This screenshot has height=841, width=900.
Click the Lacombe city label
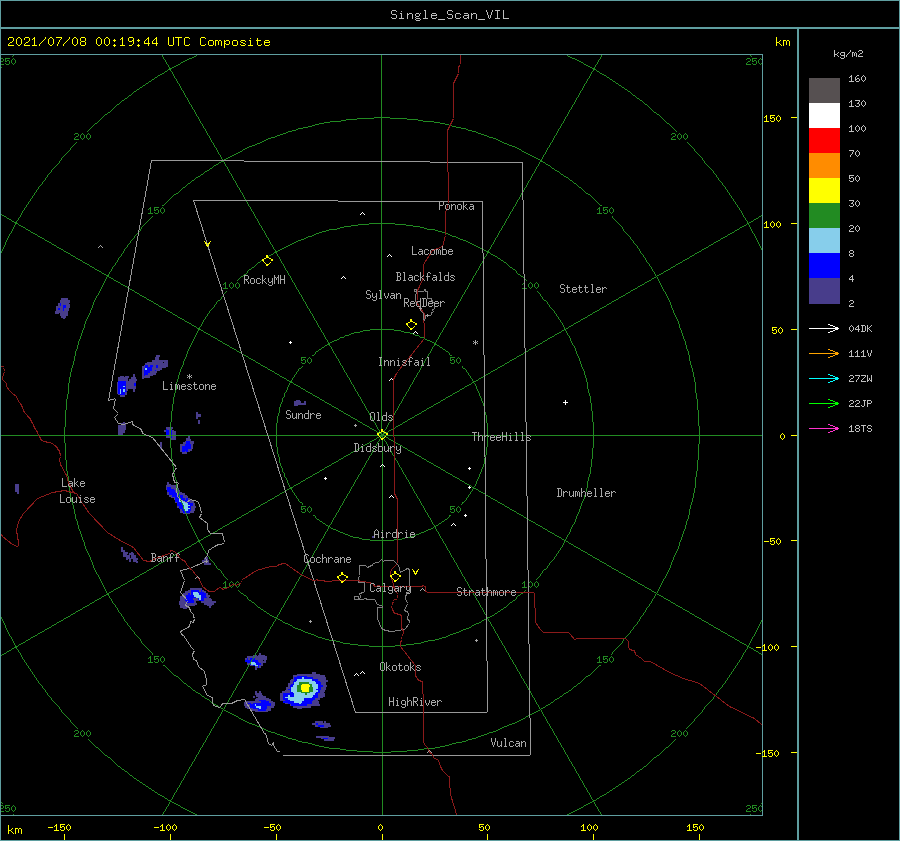[x=432, y=251]
